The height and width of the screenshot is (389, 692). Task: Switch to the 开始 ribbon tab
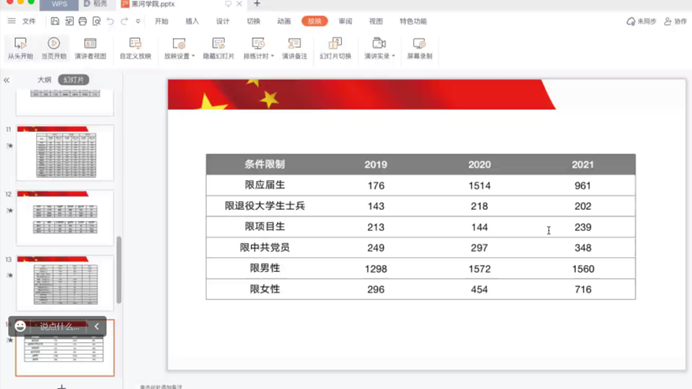coord(162,21)
